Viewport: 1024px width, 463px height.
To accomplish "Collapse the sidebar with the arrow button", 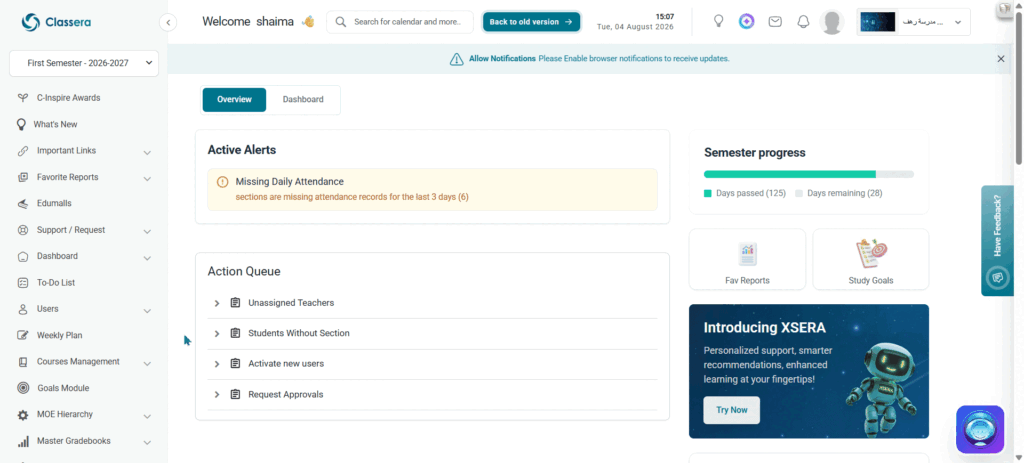I will pos(168,22).
